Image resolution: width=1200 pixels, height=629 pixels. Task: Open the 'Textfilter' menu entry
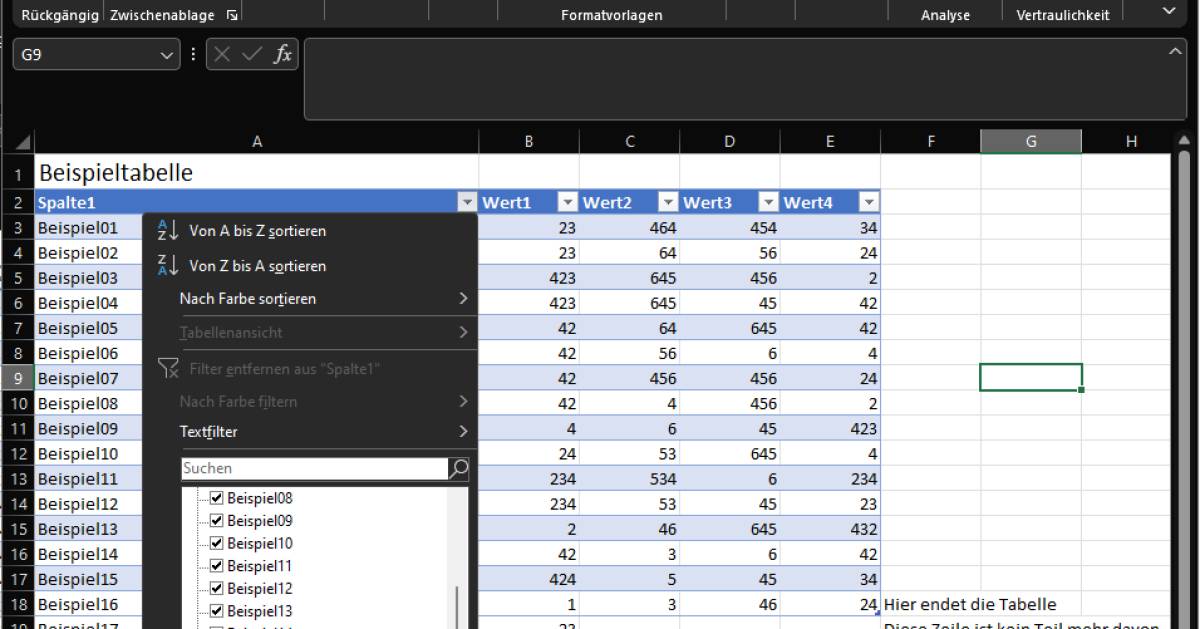pos(207,431)
